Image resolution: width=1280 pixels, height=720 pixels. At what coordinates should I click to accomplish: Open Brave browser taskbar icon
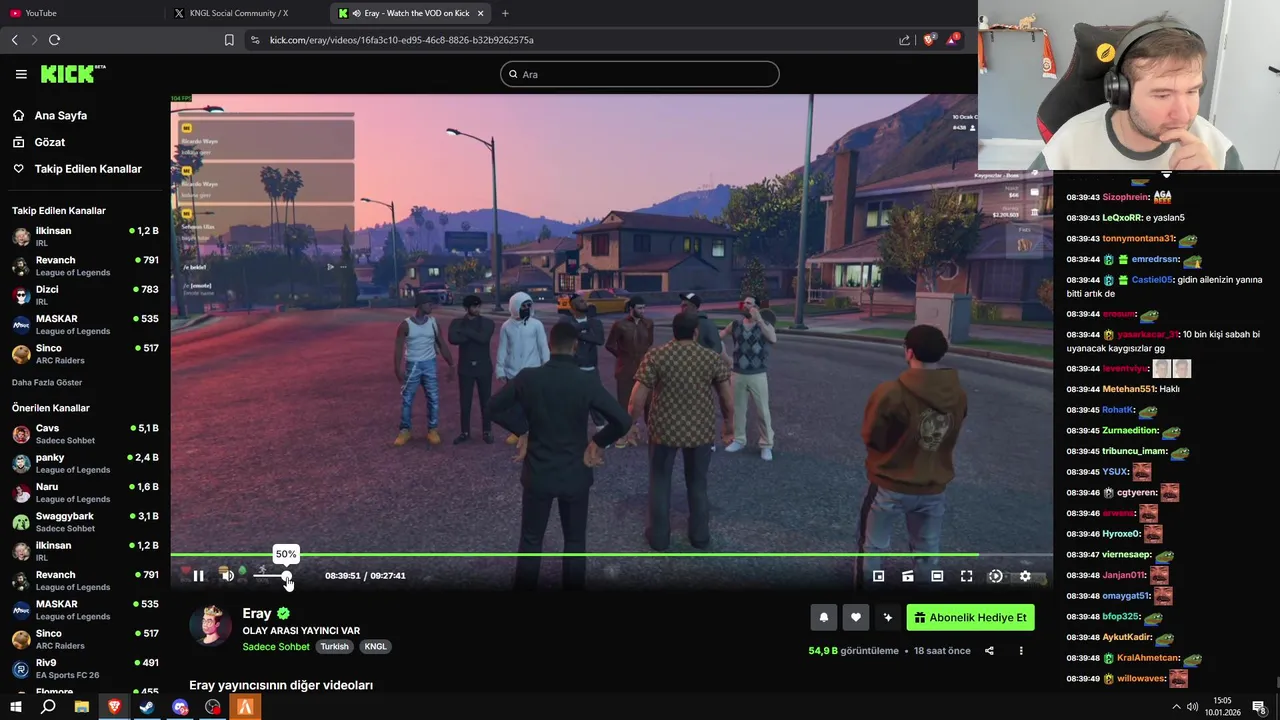click(114, 707)
